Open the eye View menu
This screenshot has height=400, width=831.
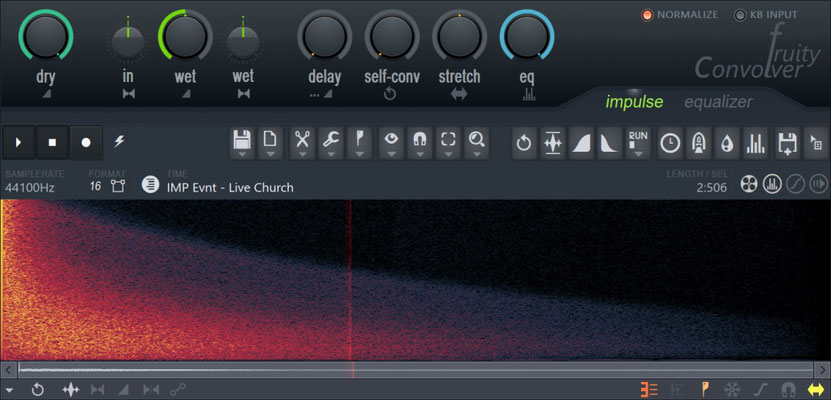point(392,143)
